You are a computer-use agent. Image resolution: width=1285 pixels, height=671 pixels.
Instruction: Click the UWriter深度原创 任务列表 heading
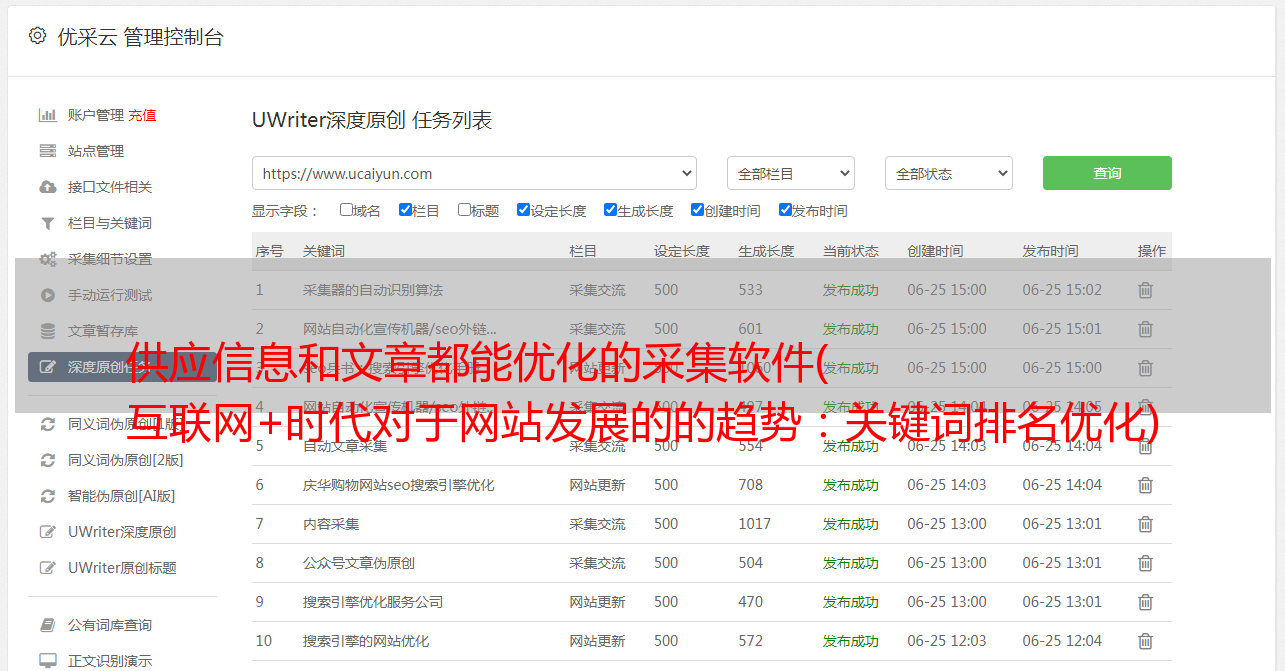pyautogui.click(x=372, y=120)
